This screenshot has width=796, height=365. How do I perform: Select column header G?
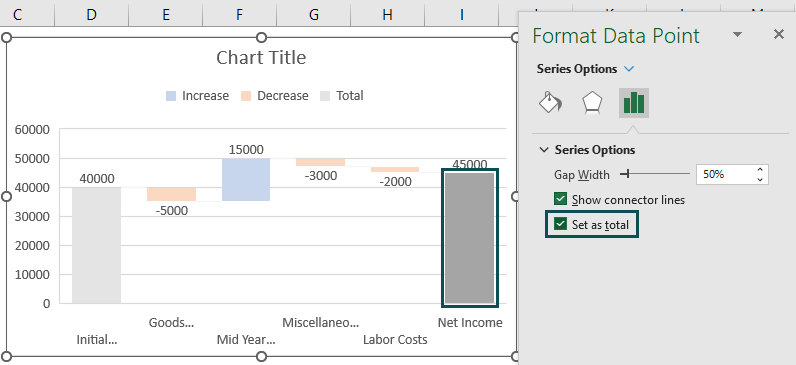[x=314, y=15]
